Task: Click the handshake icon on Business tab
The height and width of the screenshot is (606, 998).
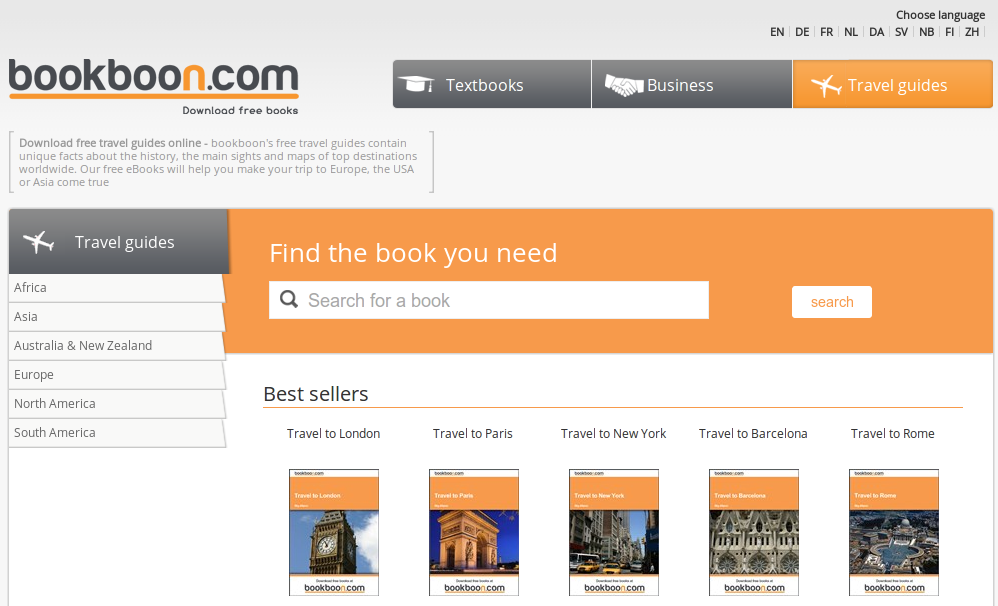Action: point(625,84)
